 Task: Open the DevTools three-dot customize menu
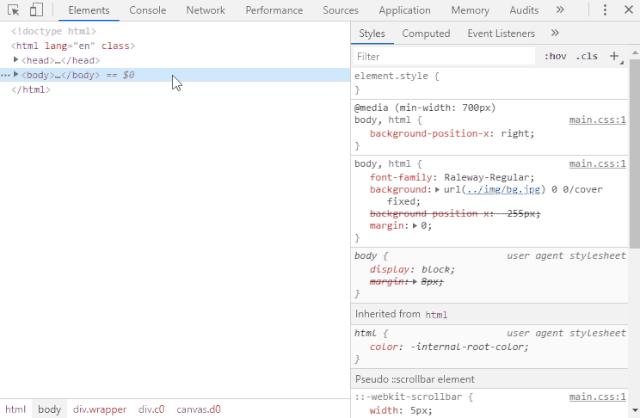click(x=603, y=10)
